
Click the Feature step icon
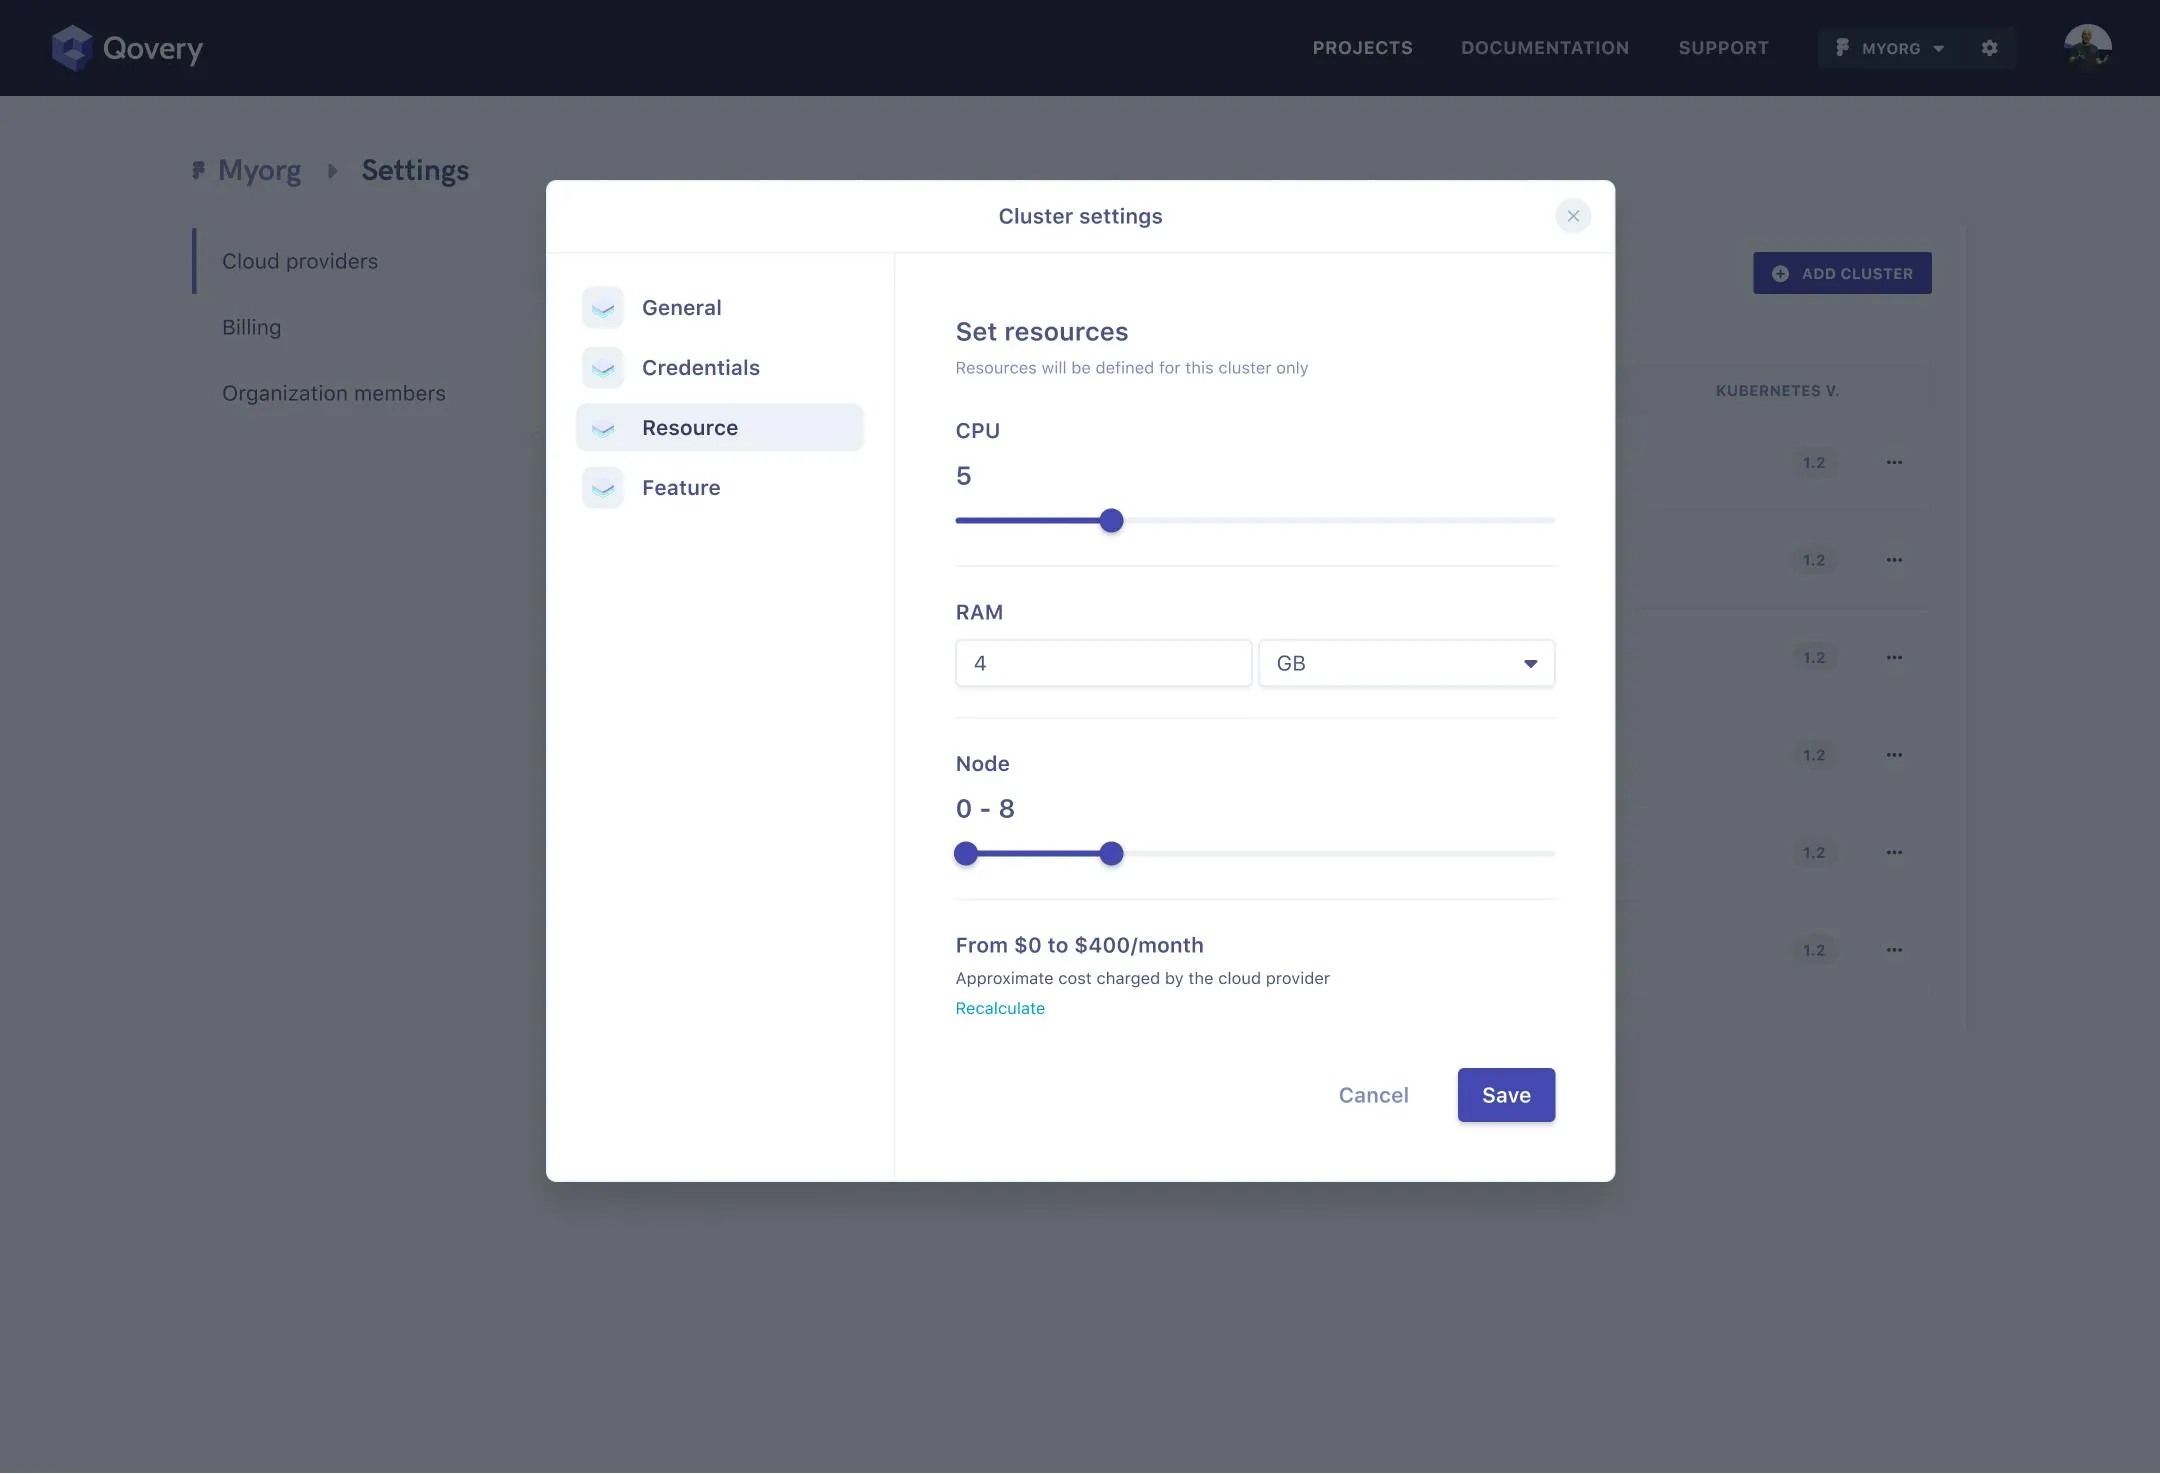point(603,488)
